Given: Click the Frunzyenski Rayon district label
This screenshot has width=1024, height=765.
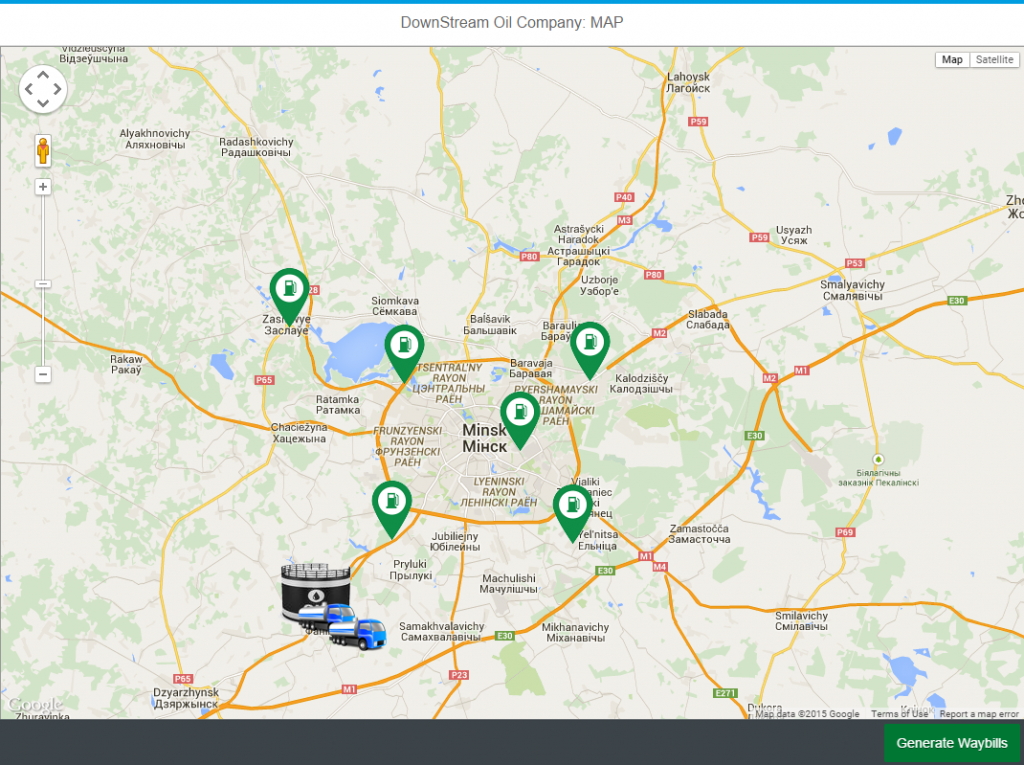Looking at the screenshot, I should tap(407, 447).
